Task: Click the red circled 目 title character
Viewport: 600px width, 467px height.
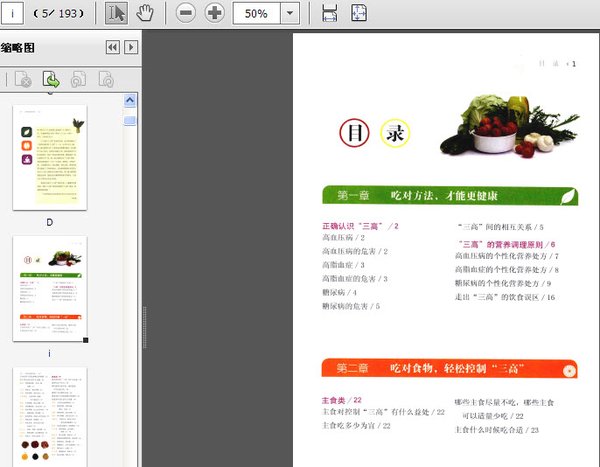Action: click(x=354, y=133)
